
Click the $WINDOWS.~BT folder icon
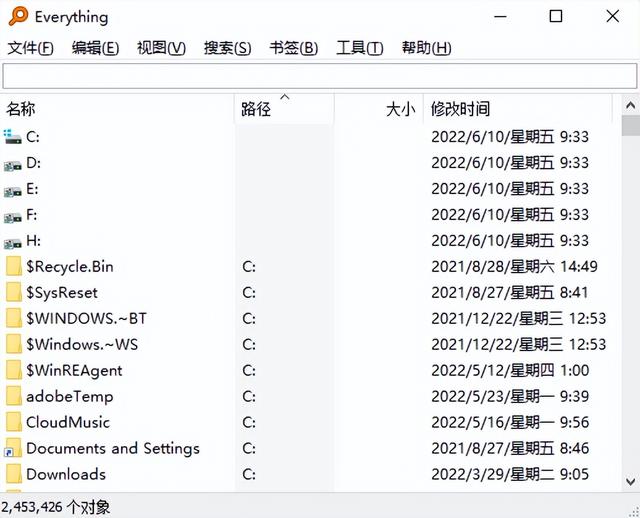(x=13, y=318)
